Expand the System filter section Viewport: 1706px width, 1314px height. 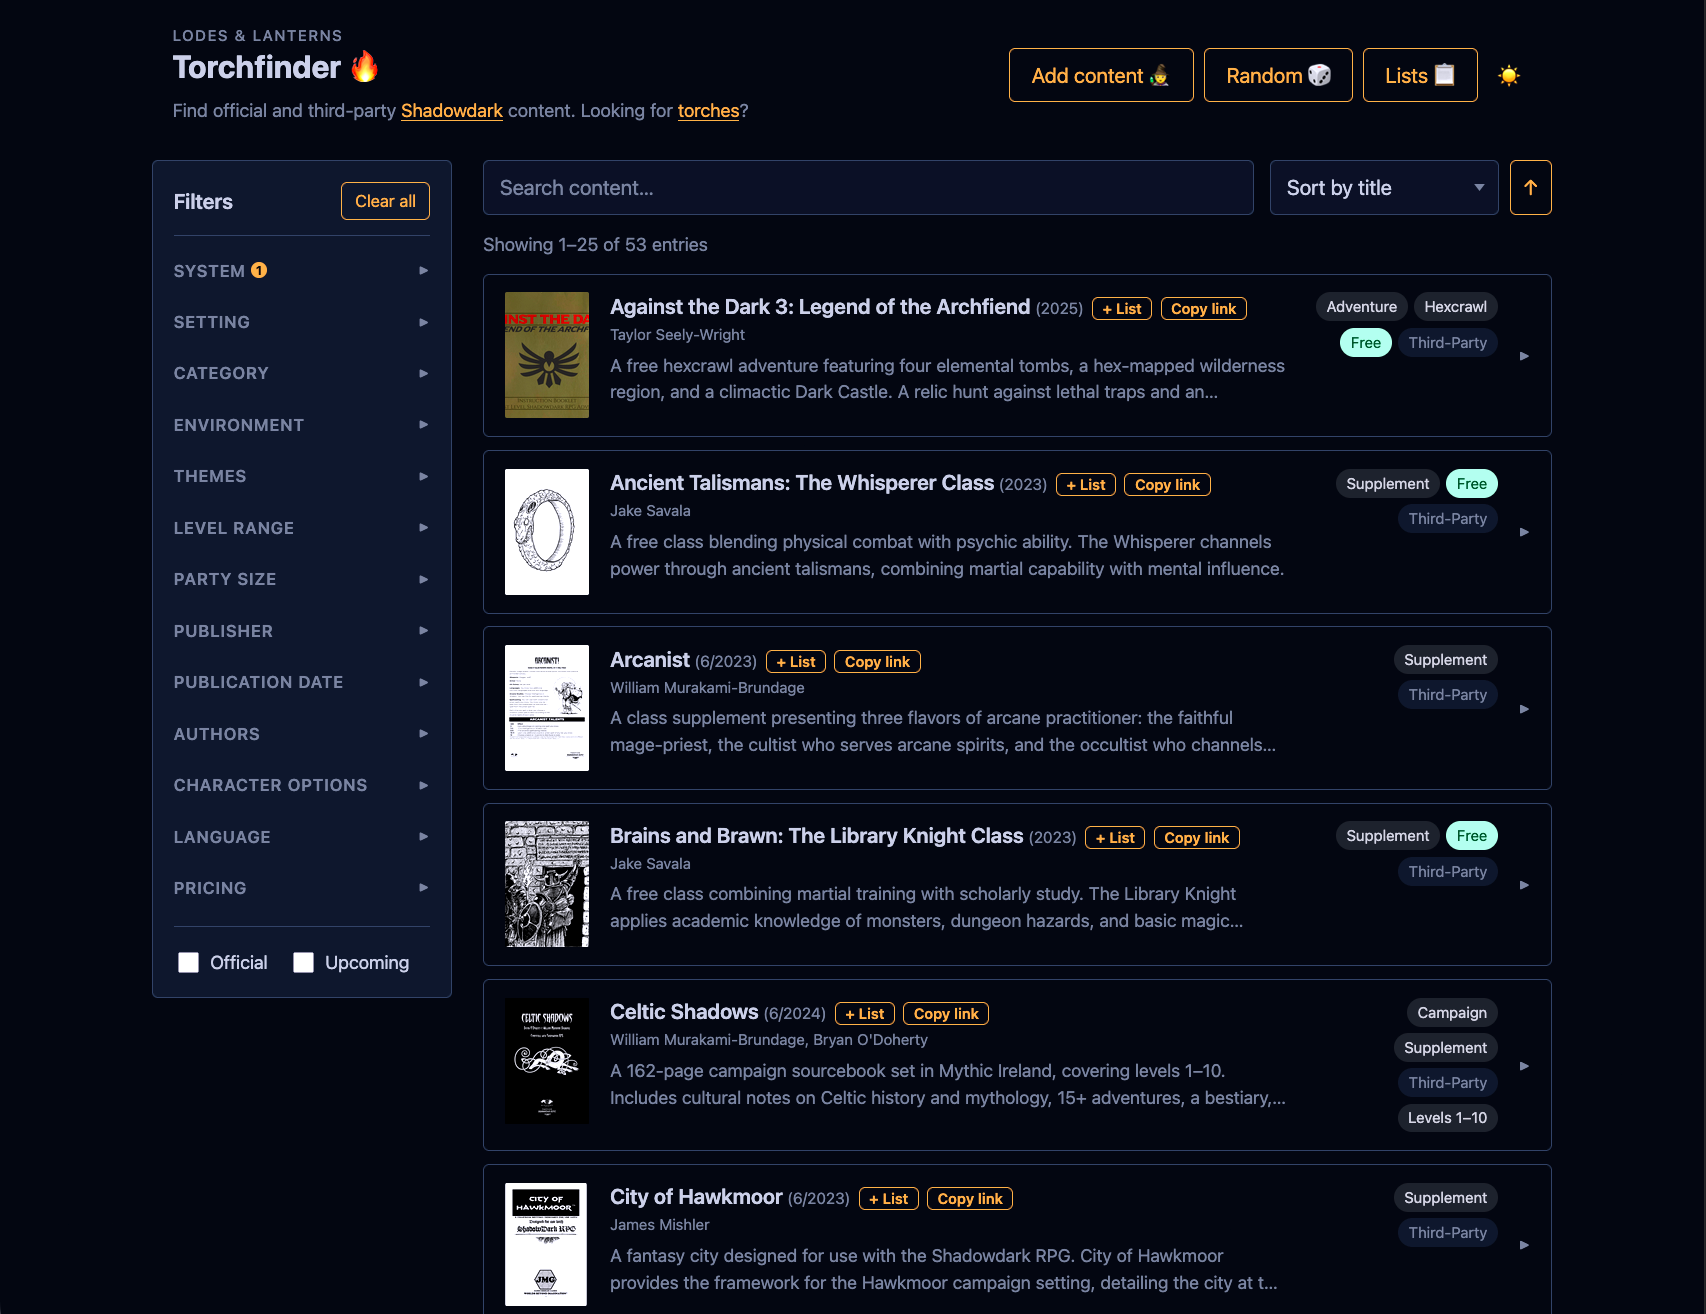tap(302, 271)
